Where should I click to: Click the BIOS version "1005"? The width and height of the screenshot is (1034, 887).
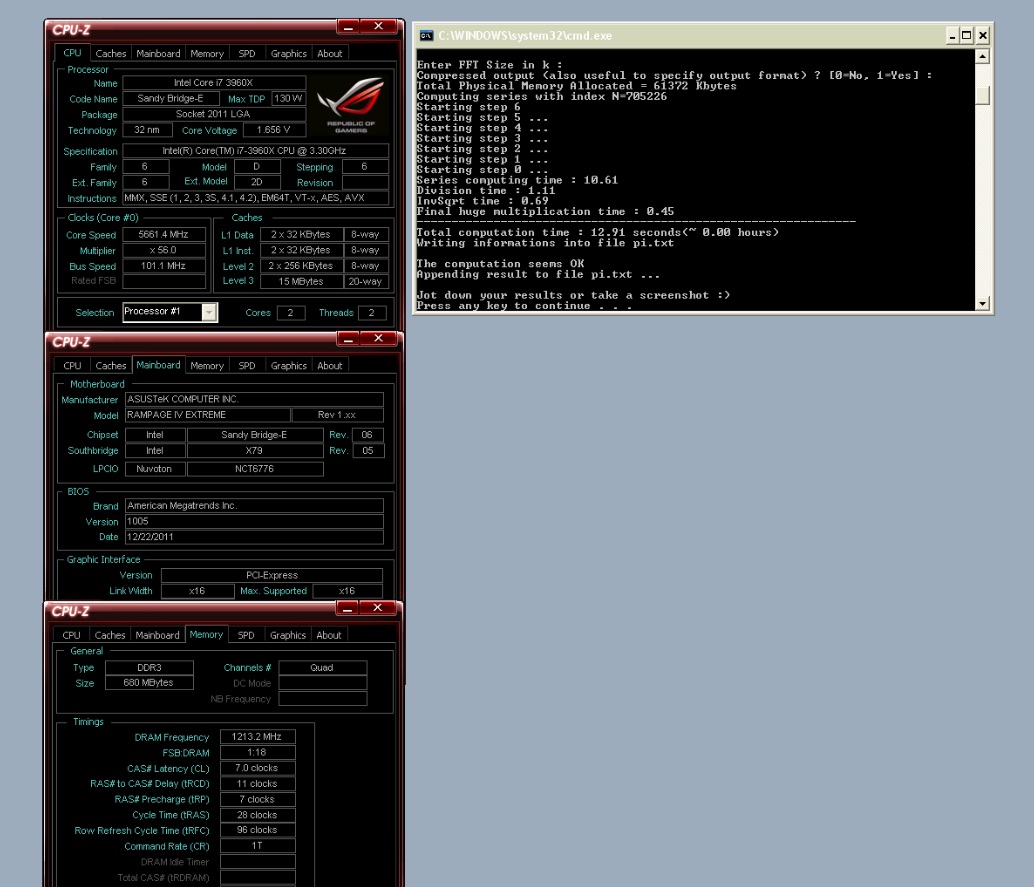pos(254,521)
